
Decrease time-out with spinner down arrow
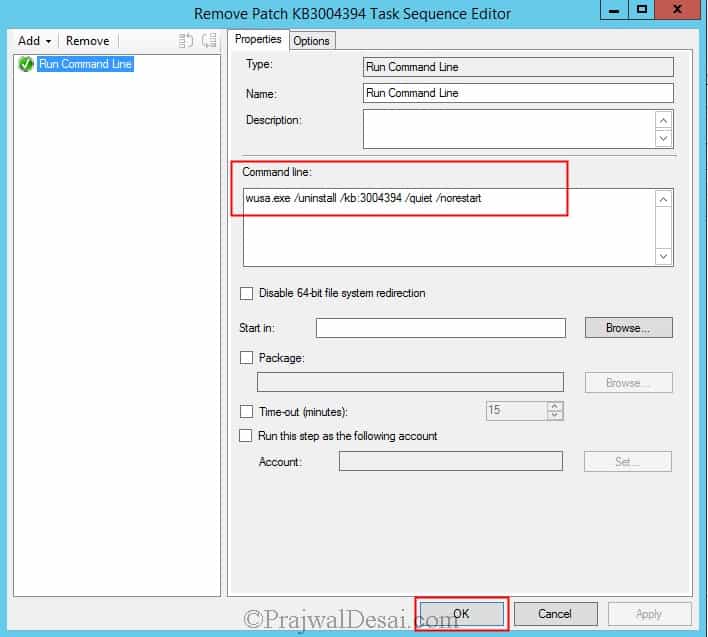coord(555,416)
